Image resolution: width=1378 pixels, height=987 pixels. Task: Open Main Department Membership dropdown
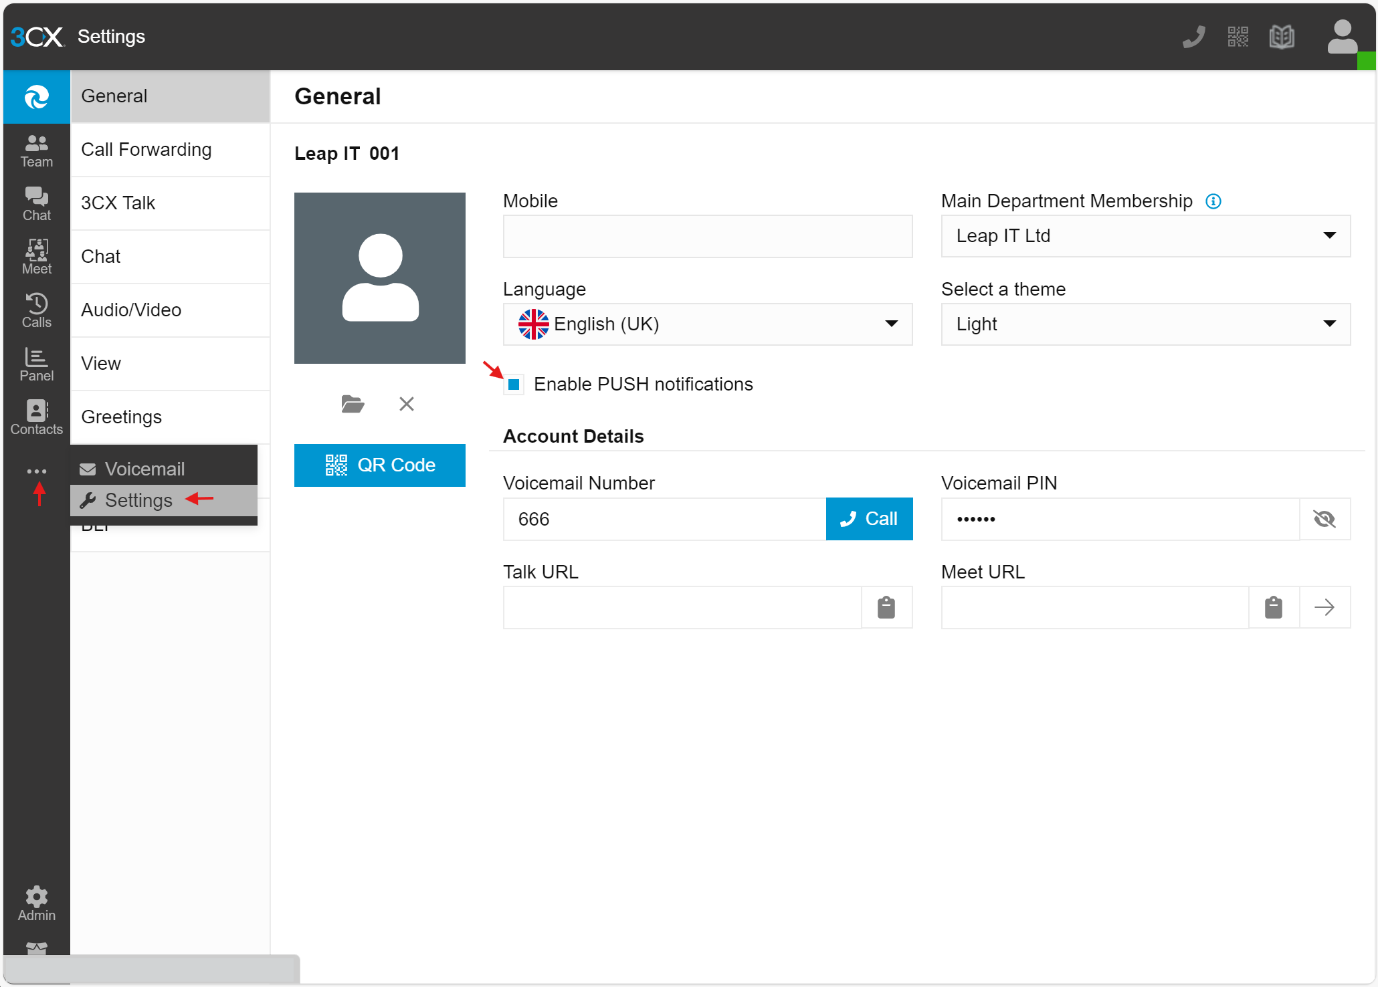pos(1145,236)
